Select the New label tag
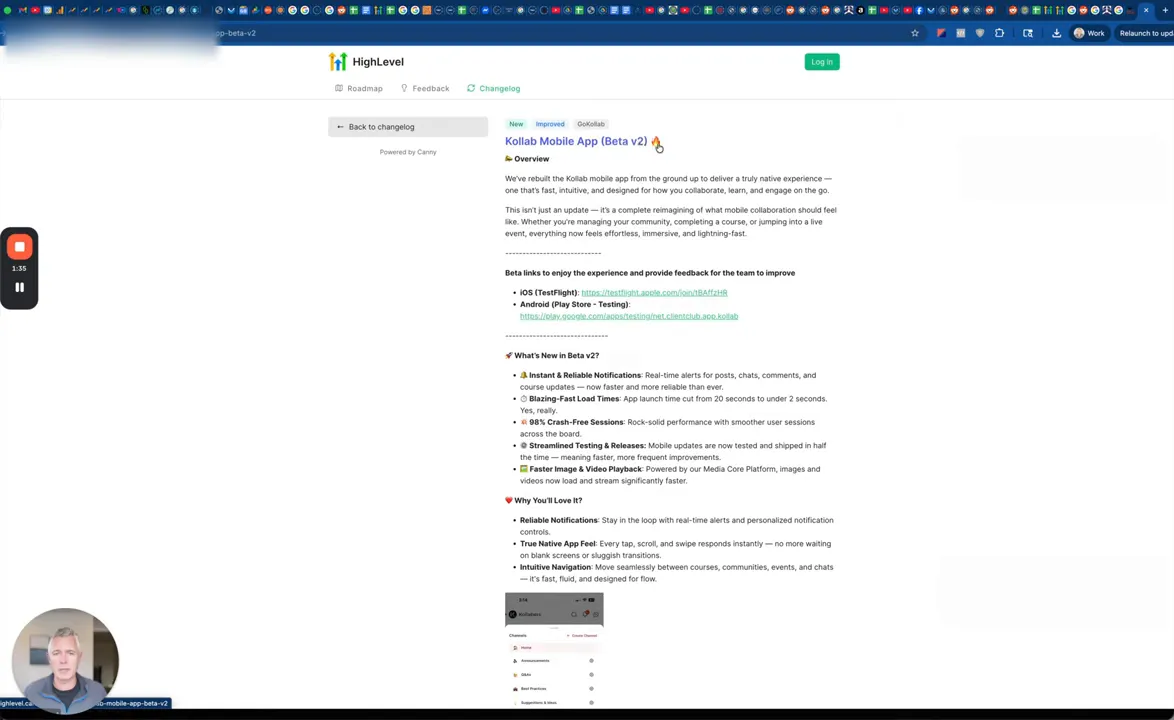The width and height of the screenshot is (1174, 720). click(x=516, y=124)
